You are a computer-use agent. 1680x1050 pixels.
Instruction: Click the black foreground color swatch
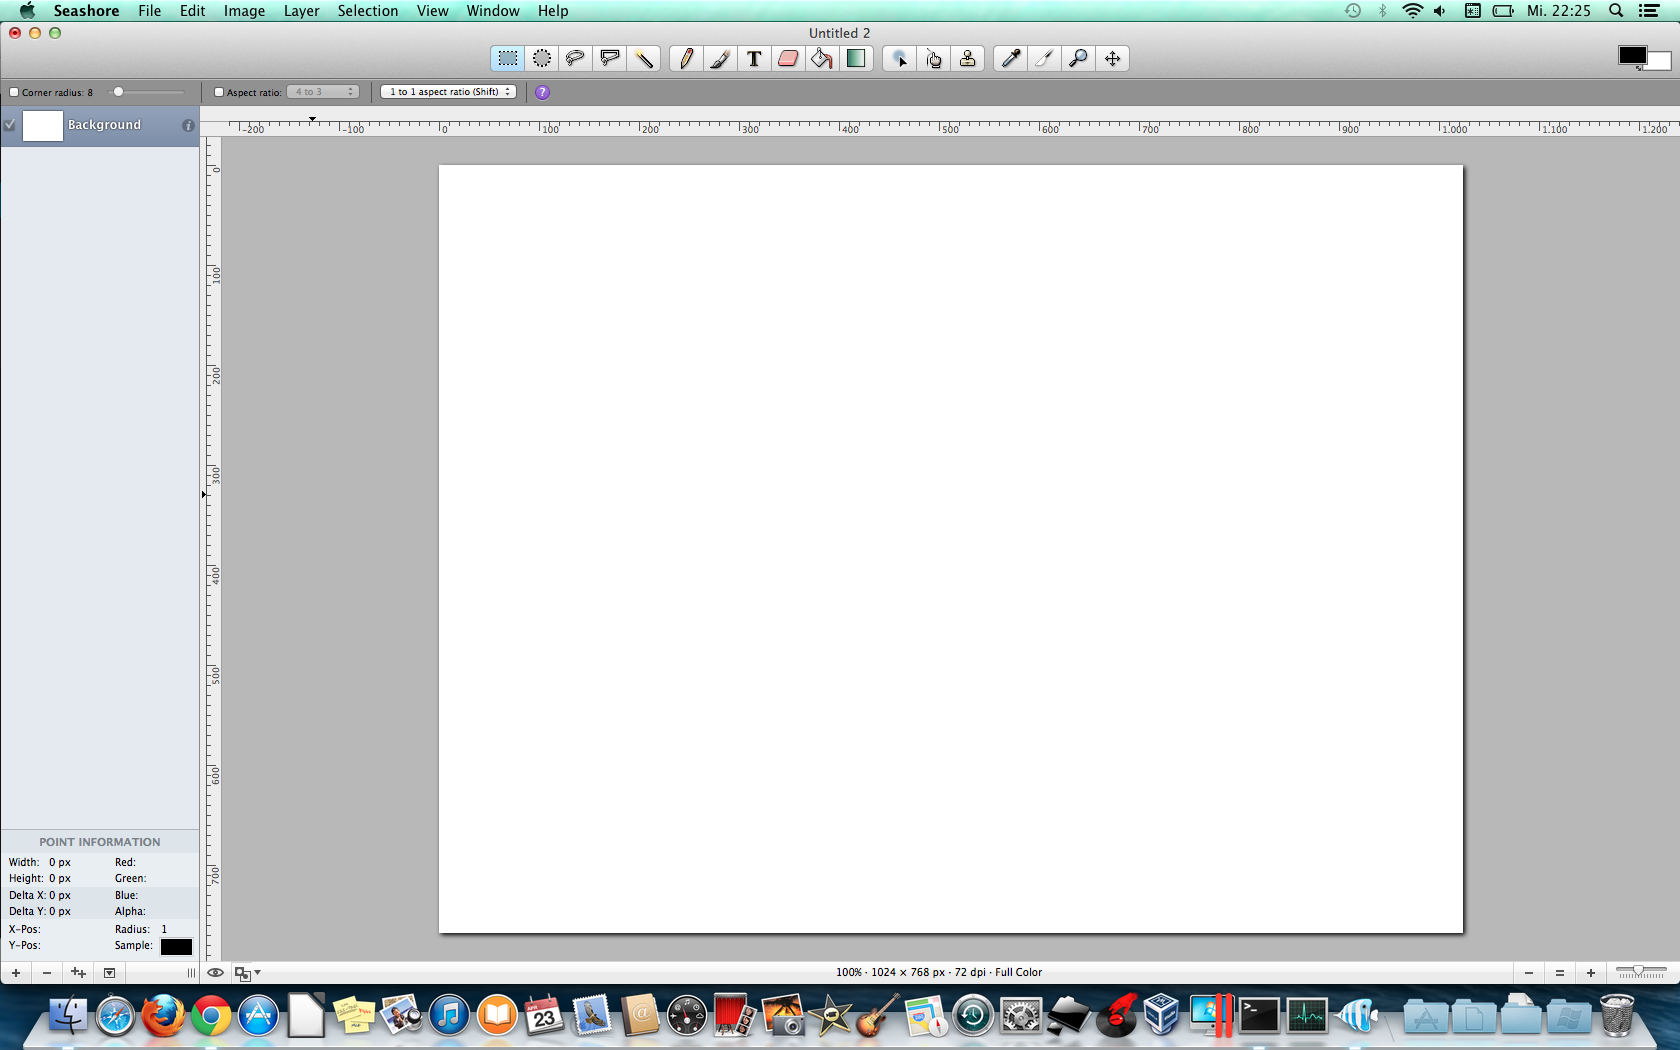tap(1632, 56)
